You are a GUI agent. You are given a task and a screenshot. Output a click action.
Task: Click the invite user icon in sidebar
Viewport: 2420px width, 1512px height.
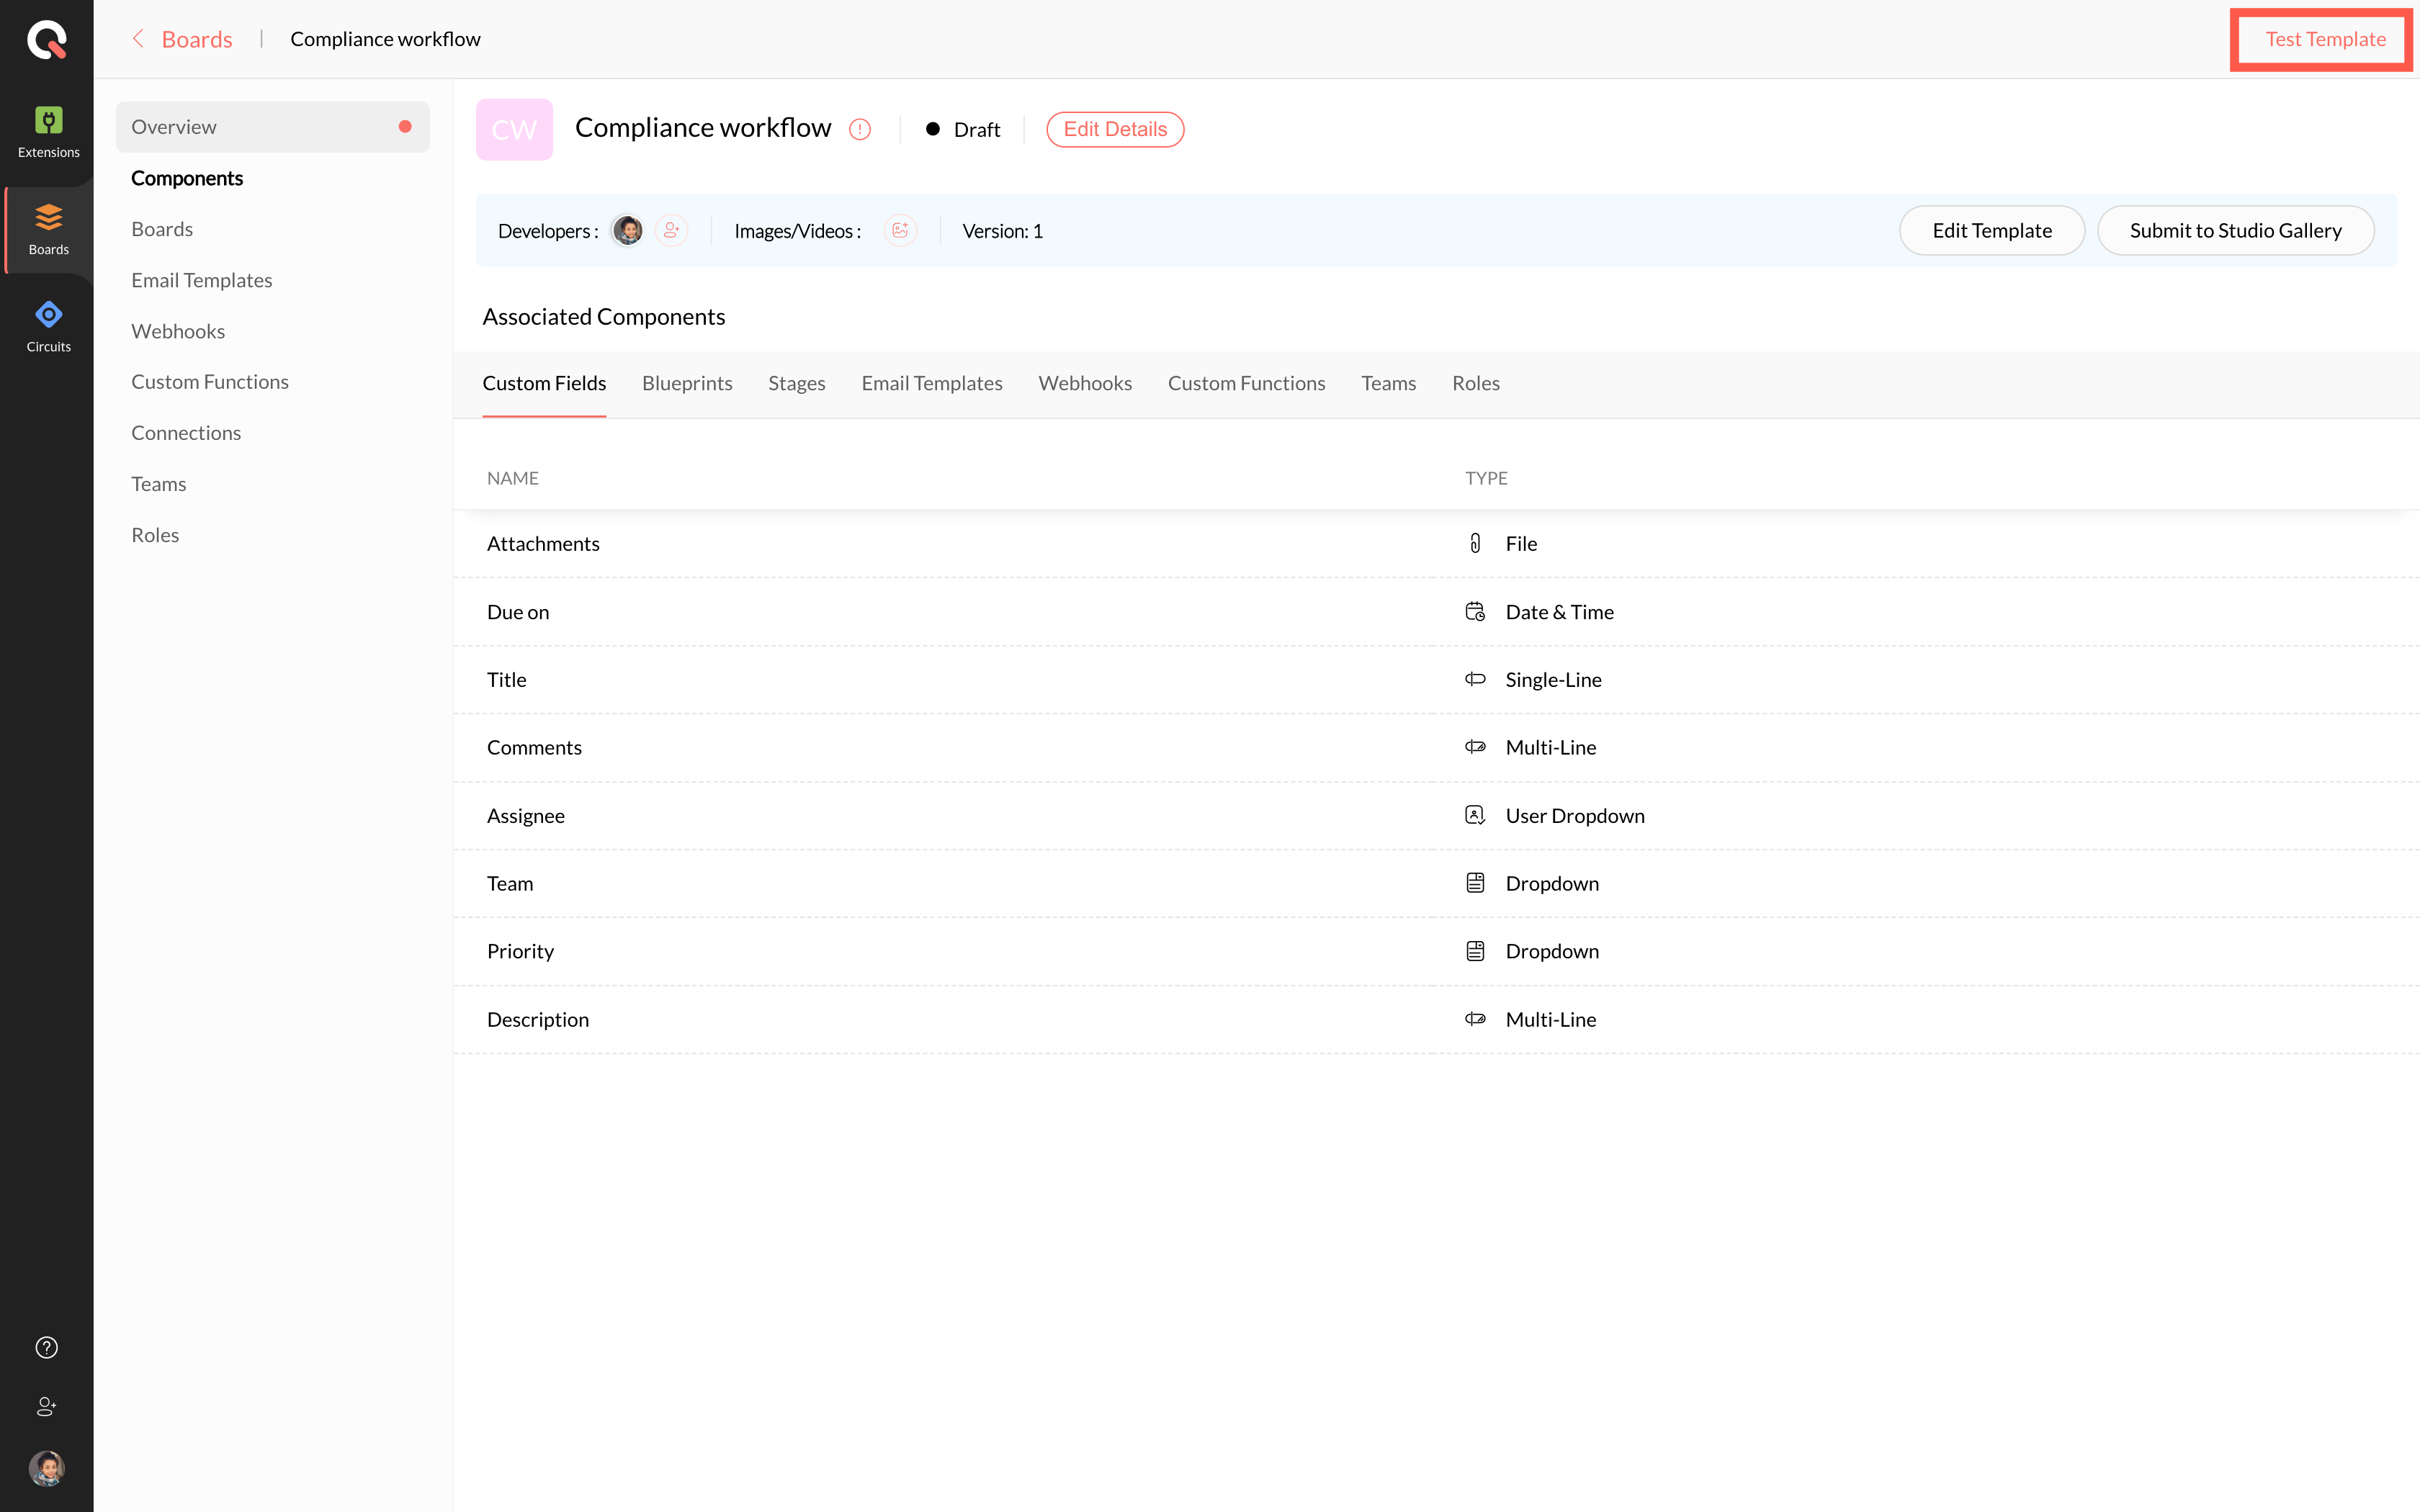[x=47, y=1406]
